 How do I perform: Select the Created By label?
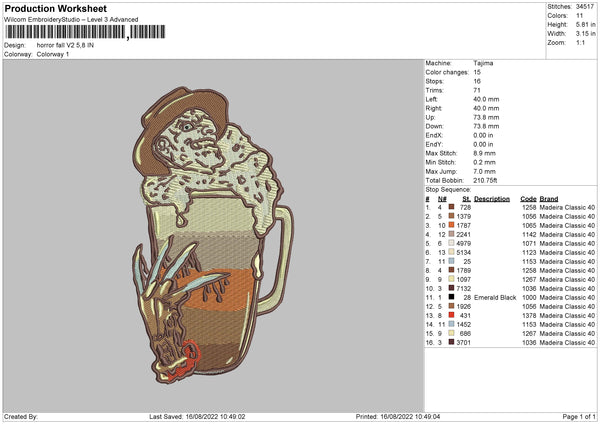(x=21, y=416)
